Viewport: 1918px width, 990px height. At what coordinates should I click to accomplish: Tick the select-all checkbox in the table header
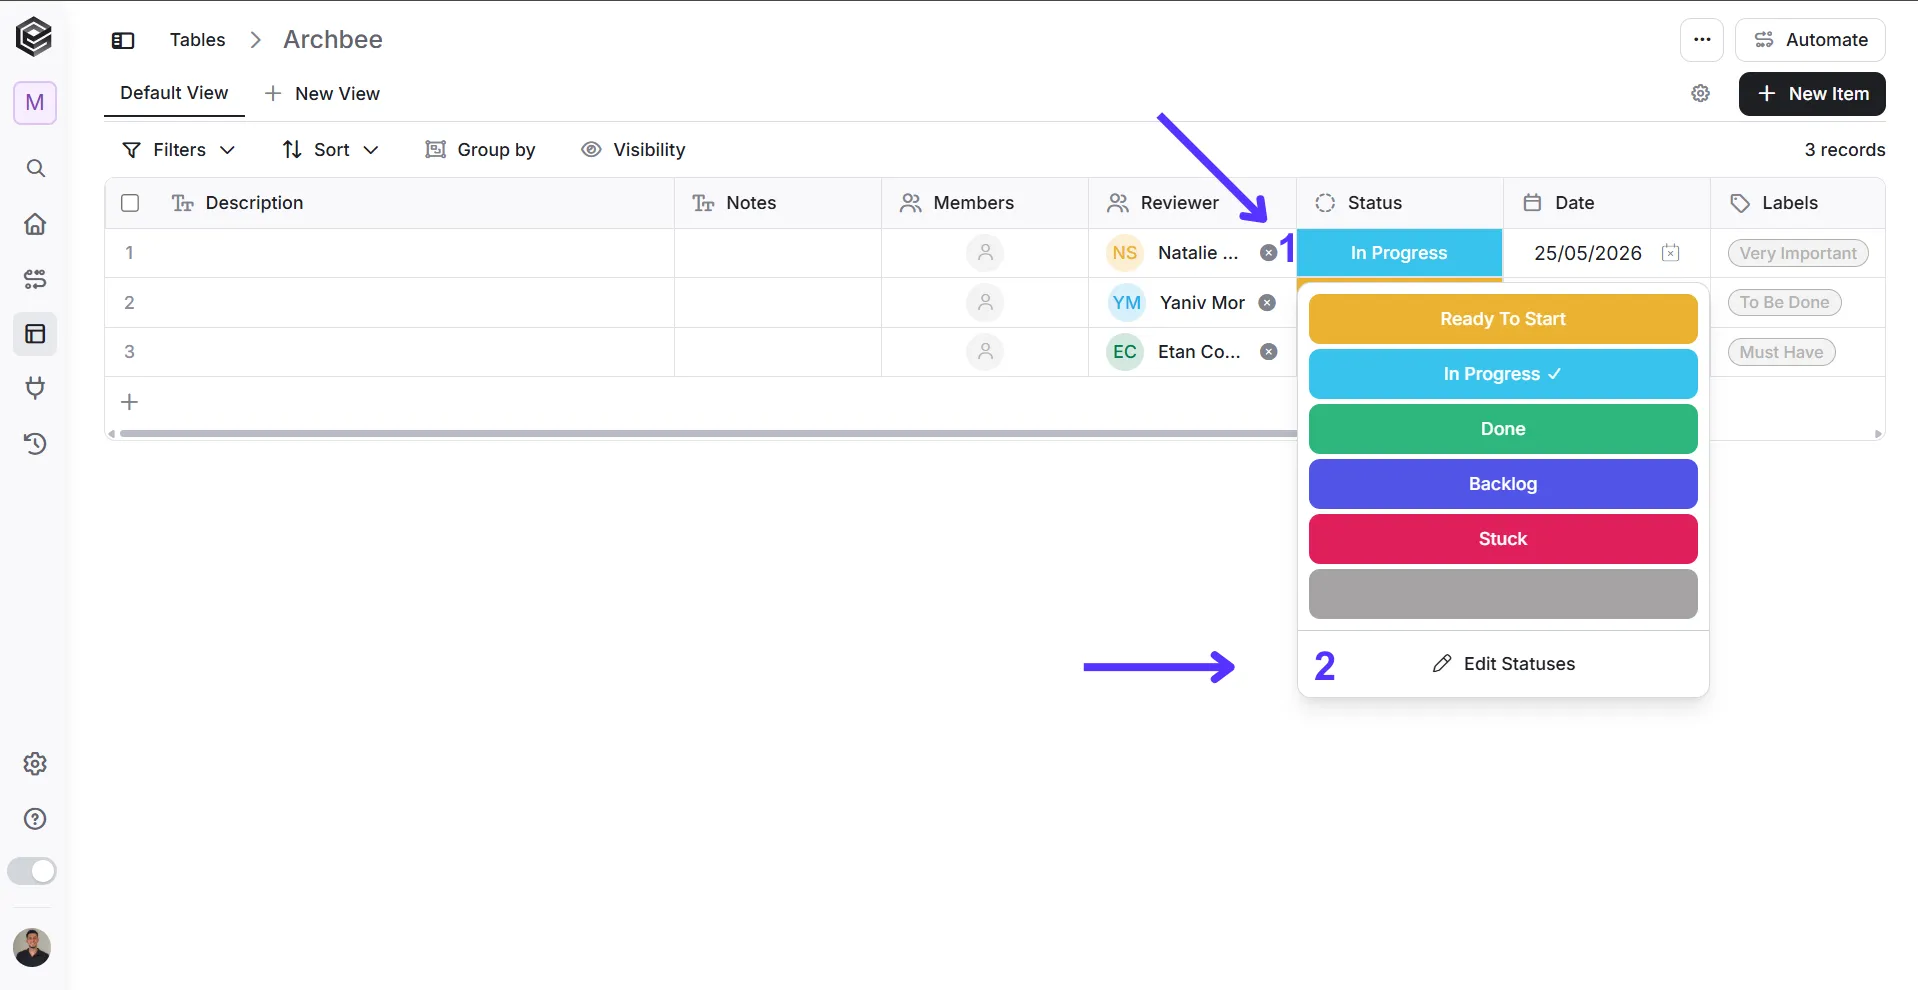tap(130, 203)
